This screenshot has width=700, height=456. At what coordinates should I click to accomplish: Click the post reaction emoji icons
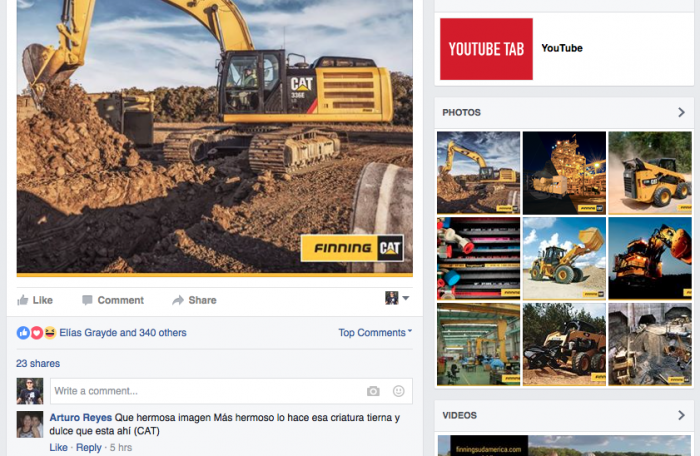coord(36,333)
